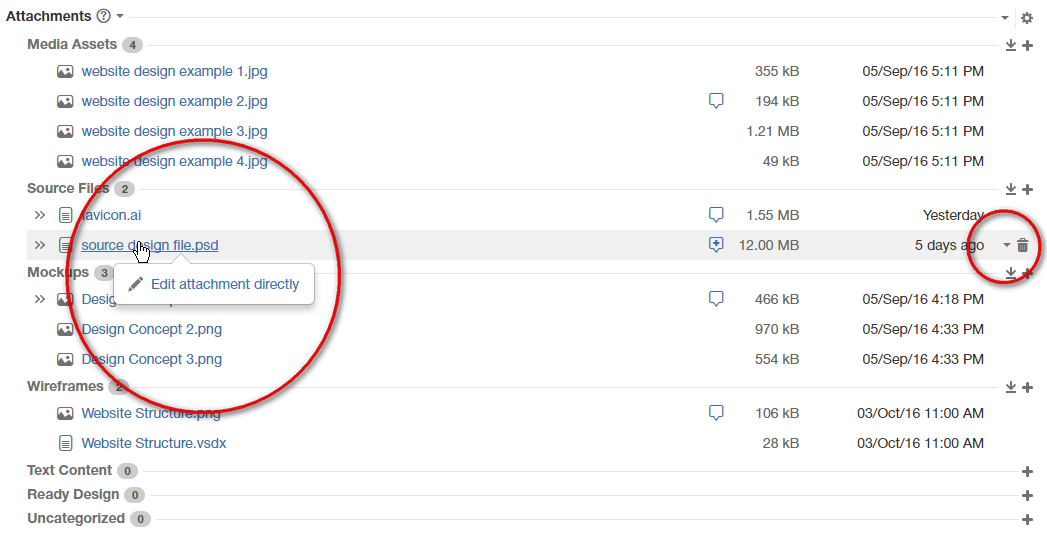Open dropdown arrow next to Attachments title
This screenshot has width=1047, height=536.
coord(120,17)
